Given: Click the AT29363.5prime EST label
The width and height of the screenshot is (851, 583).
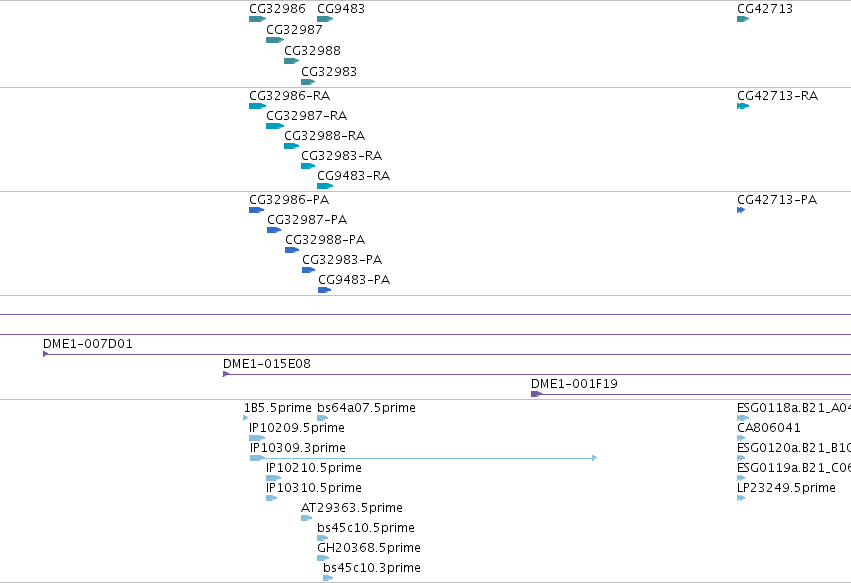Looking at the screenshot, I should (352, 508).
